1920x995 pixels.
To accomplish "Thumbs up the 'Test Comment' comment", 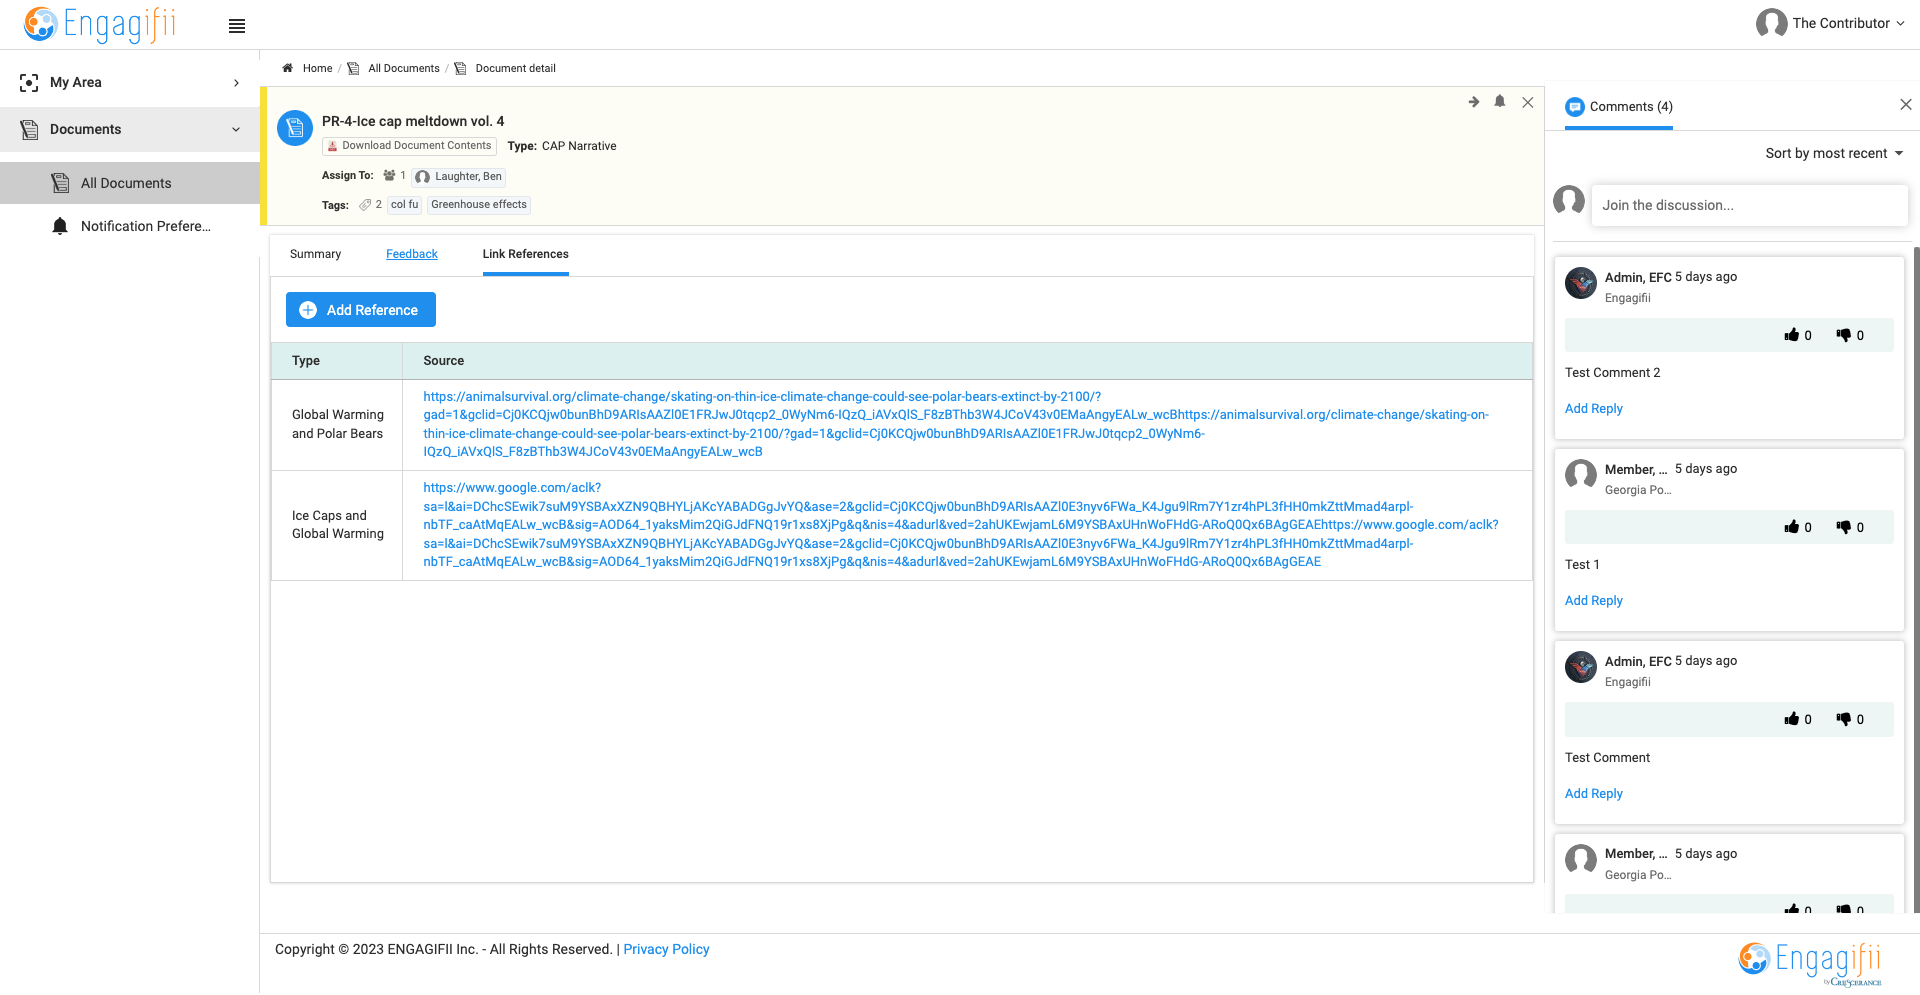I will coord(1792,719).
